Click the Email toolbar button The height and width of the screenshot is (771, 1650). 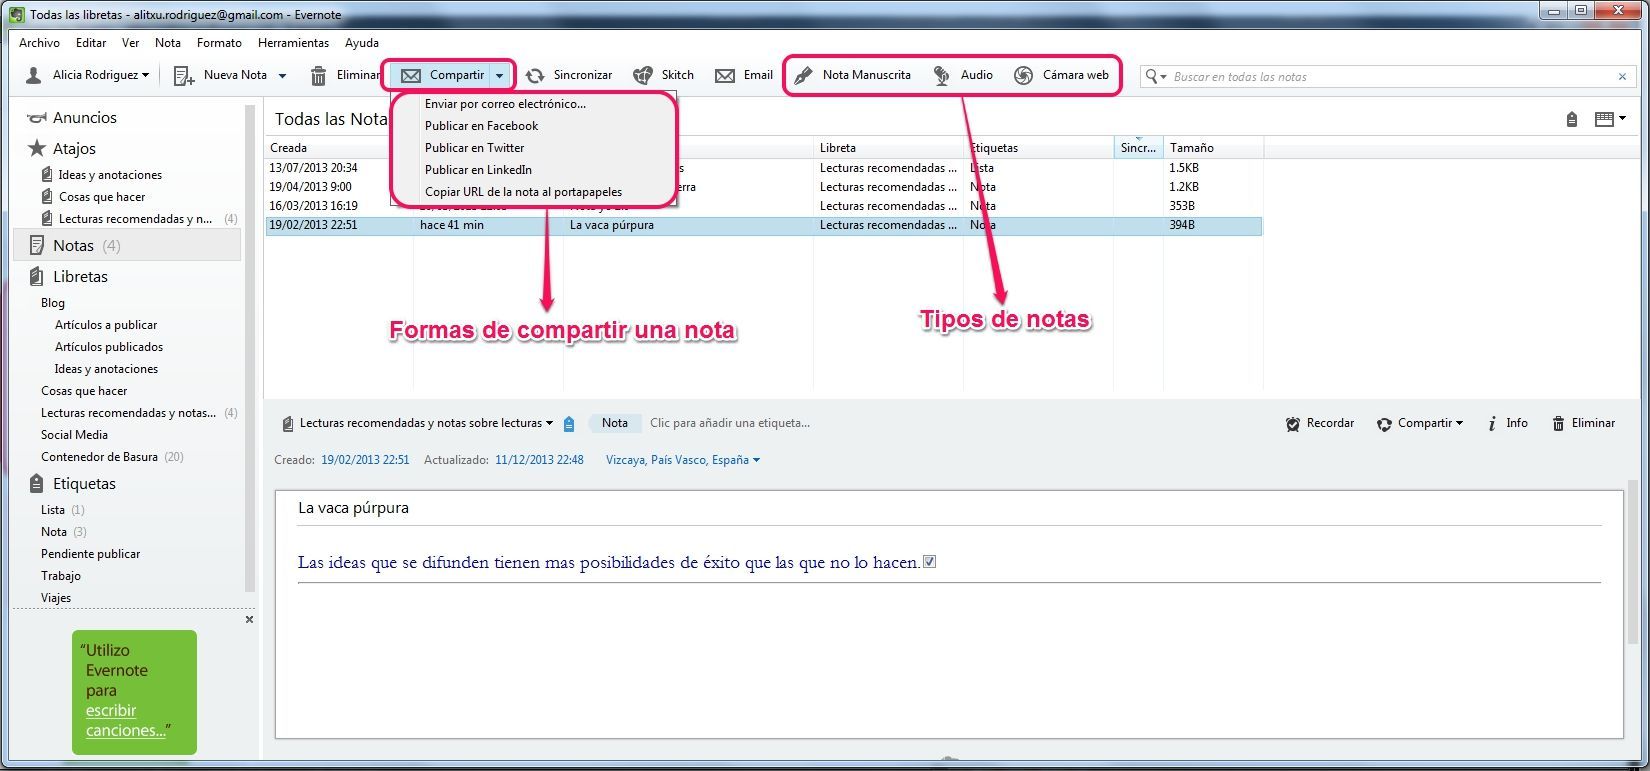(744, 75)
